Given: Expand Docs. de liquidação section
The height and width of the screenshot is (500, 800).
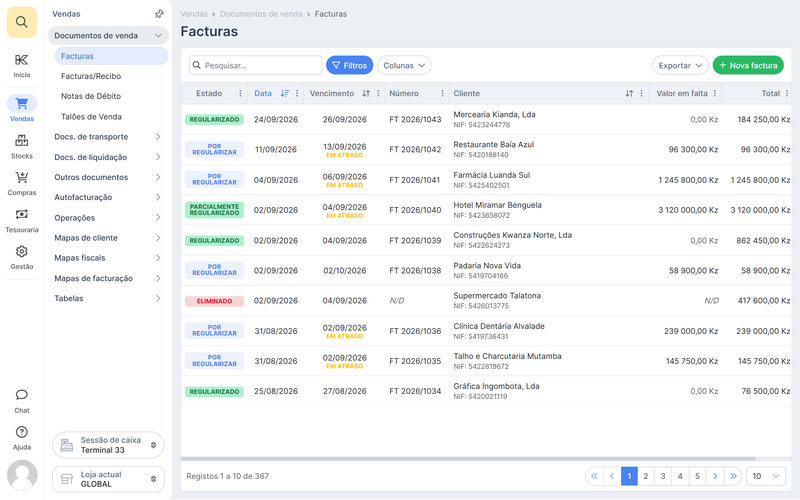Looking at the screenshot, I should tap(108, 157).
